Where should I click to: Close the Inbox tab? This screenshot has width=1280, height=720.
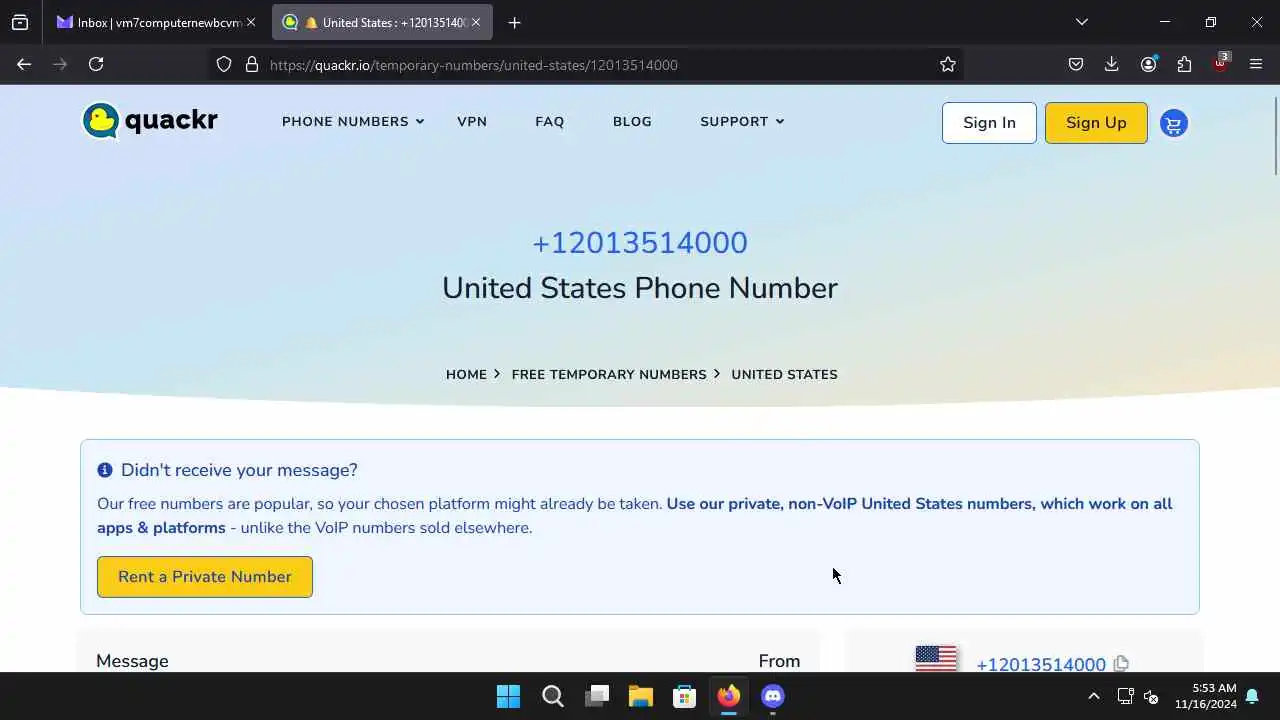(x=251, y=22)
